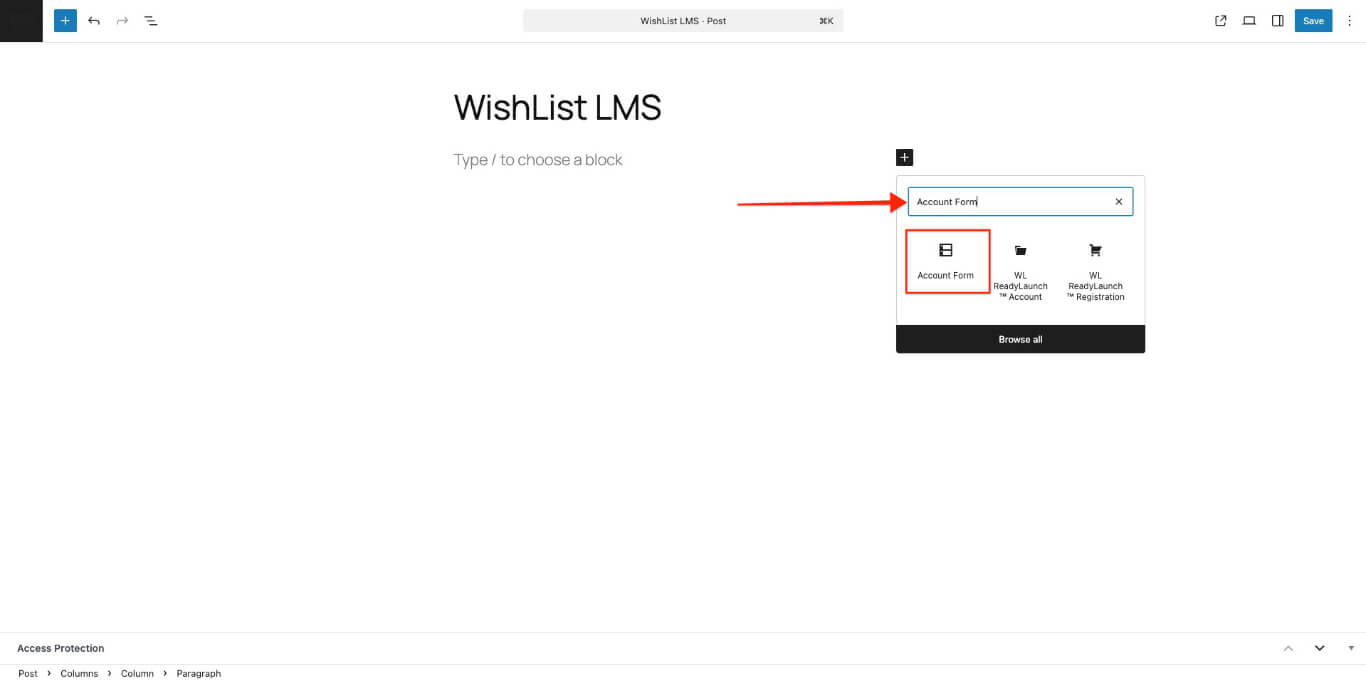Screen dimensions: 1366x681
Task: Move Access Protection panel down
Action: coord(1319,648)
